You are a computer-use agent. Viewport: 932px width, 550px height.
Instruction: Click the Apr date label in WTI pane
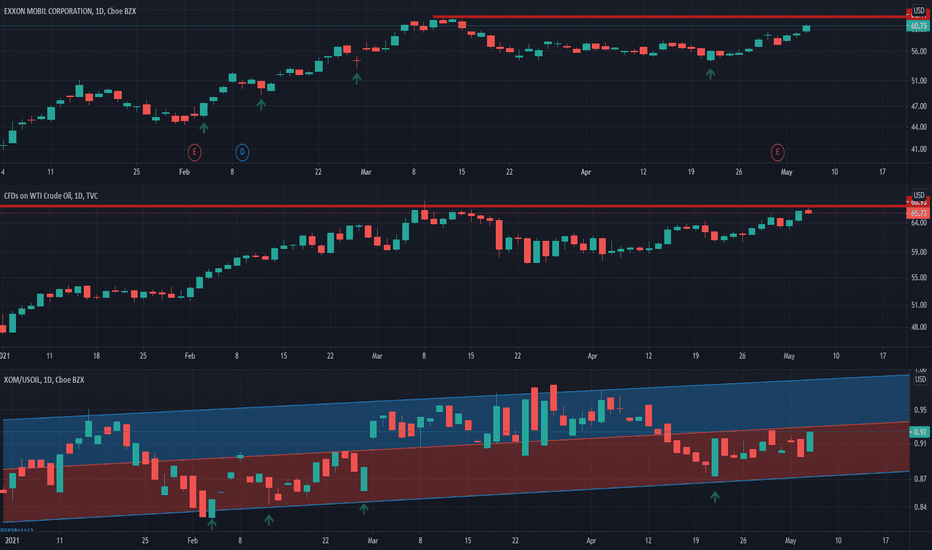pos(592,356)
